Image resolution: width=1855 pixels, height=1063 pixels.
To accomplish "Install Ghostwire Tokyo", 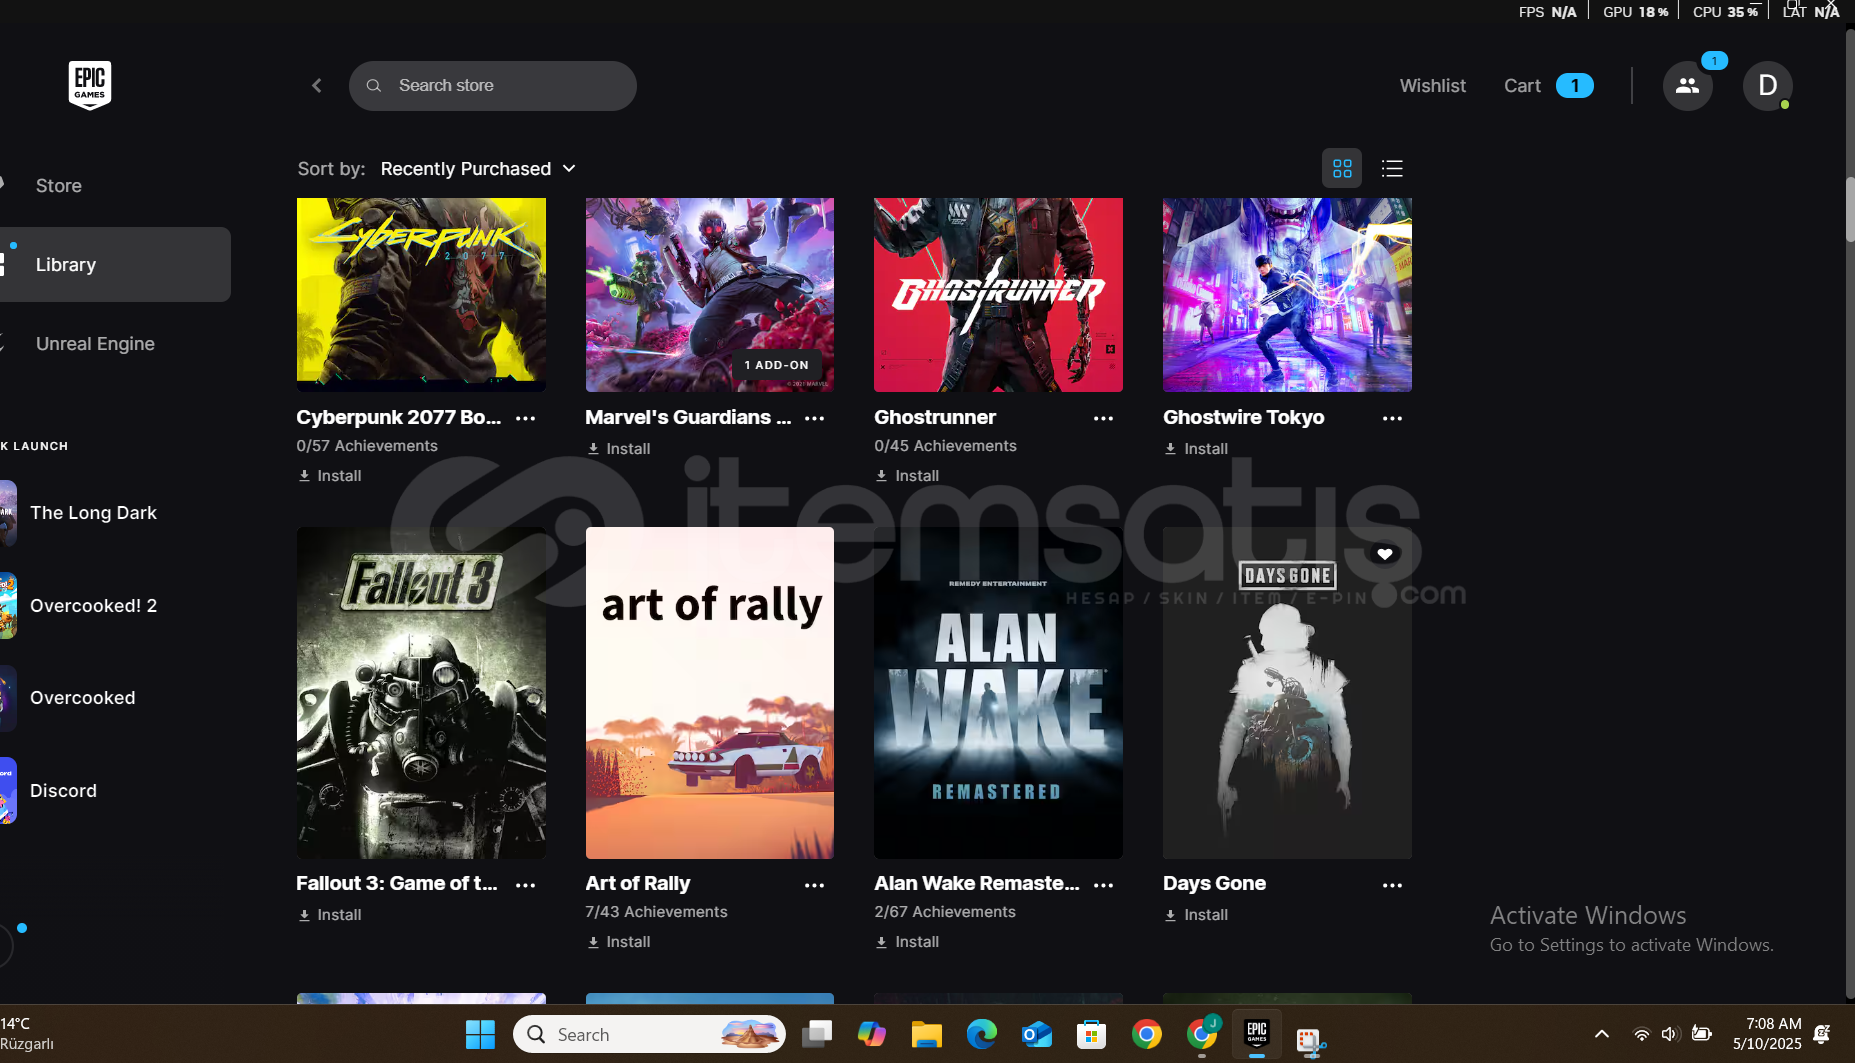I will [x=1197, y=449].
